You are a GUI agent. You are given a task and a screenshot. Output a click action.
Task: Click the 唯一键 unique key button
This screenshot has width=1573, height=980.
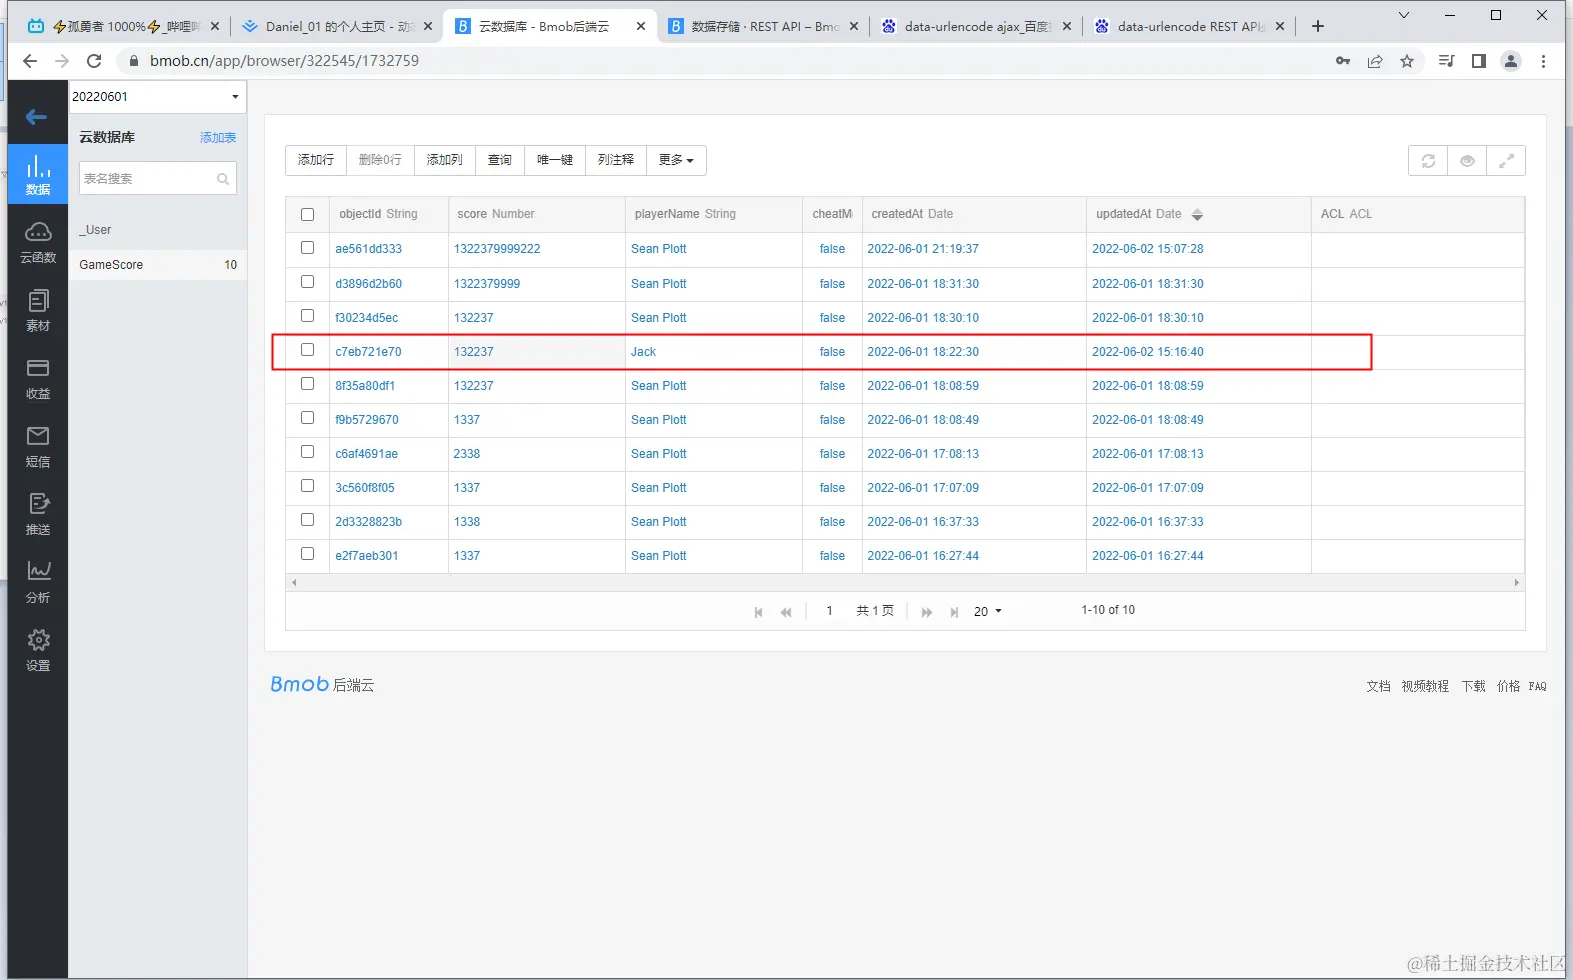coord(555,160)
